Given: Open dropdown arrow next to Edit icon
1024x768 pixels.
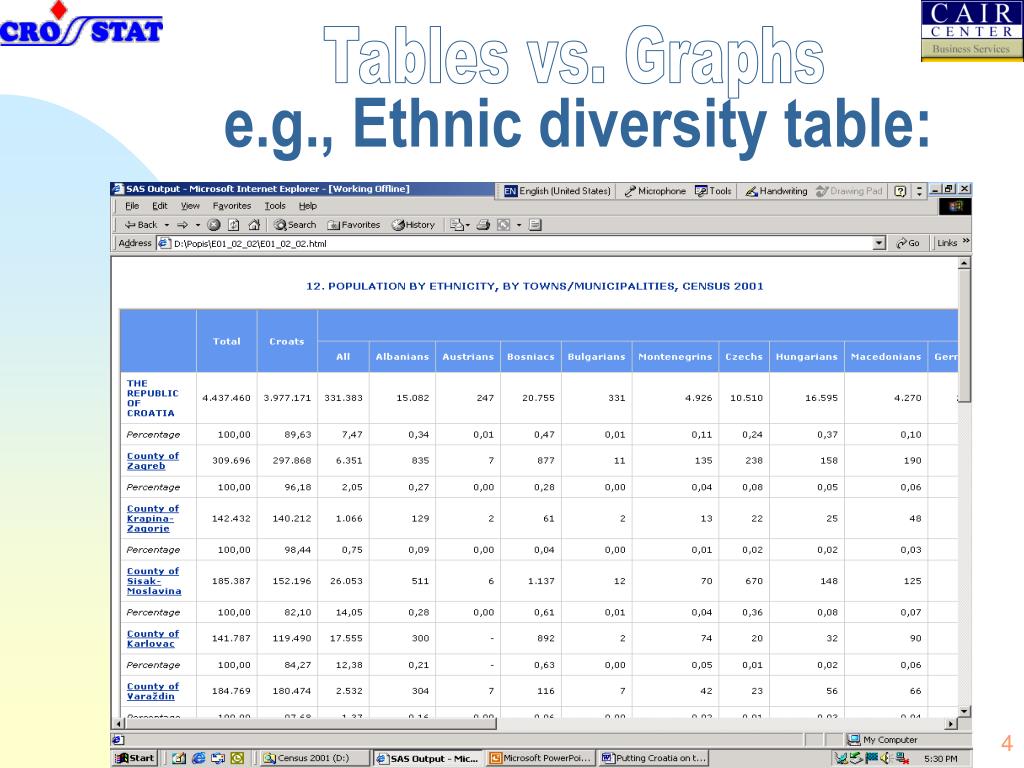Looking at the screenshot, I should coord(519,225).
